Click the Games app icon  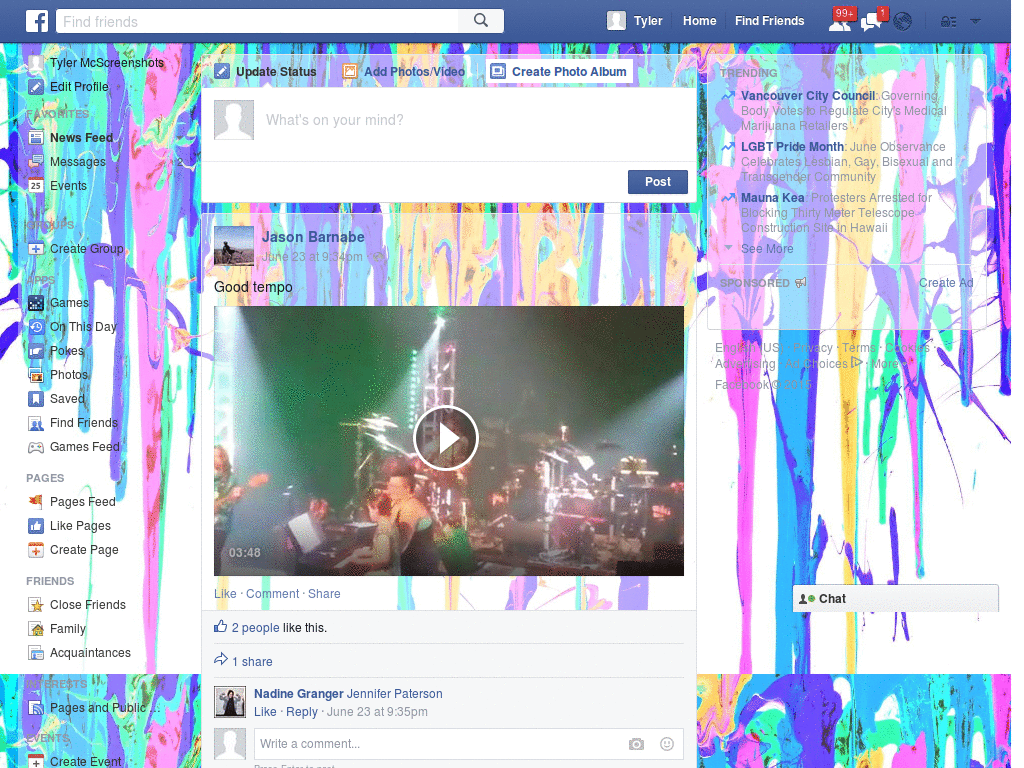[36, 303]
